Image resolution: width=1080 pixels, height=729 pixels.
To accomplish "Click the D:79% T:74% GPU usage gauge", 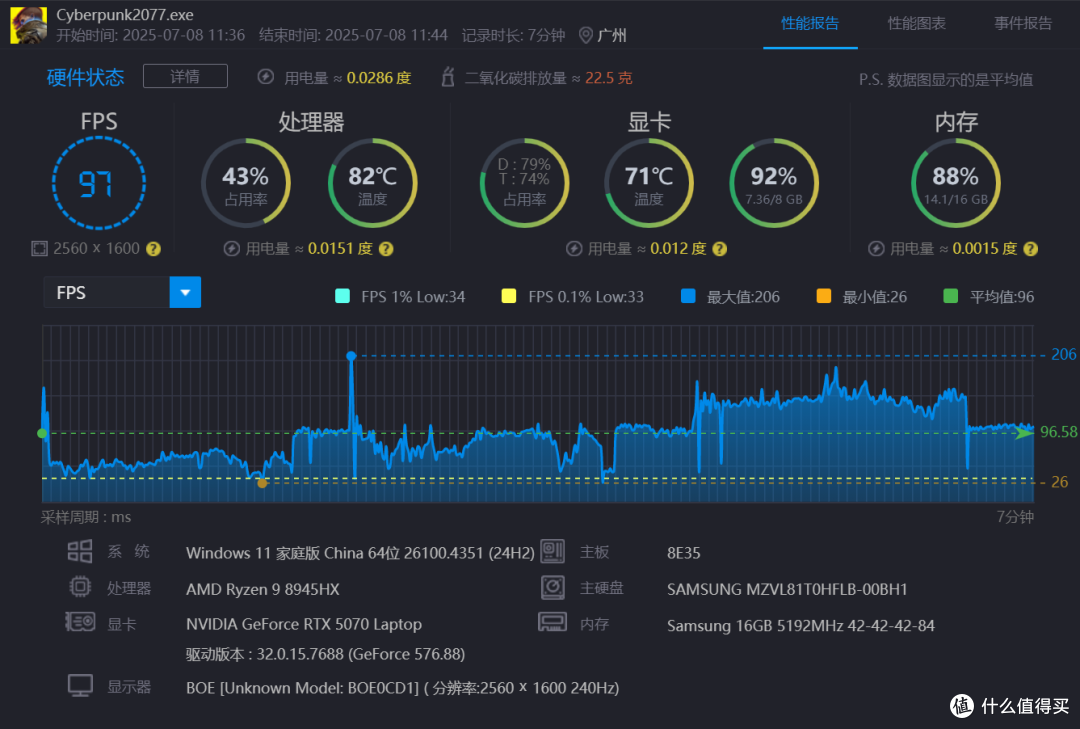I will pyautogui.click(x=525, y=183).
